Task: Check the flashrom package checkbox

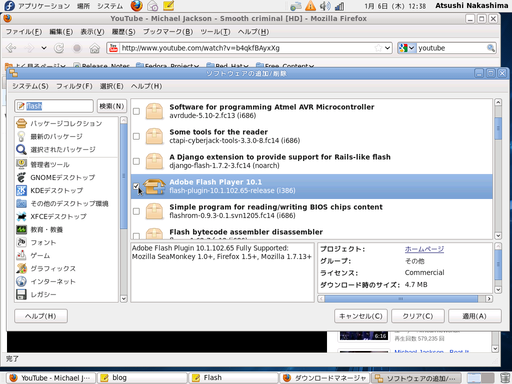Action: (x=136, y=211)
